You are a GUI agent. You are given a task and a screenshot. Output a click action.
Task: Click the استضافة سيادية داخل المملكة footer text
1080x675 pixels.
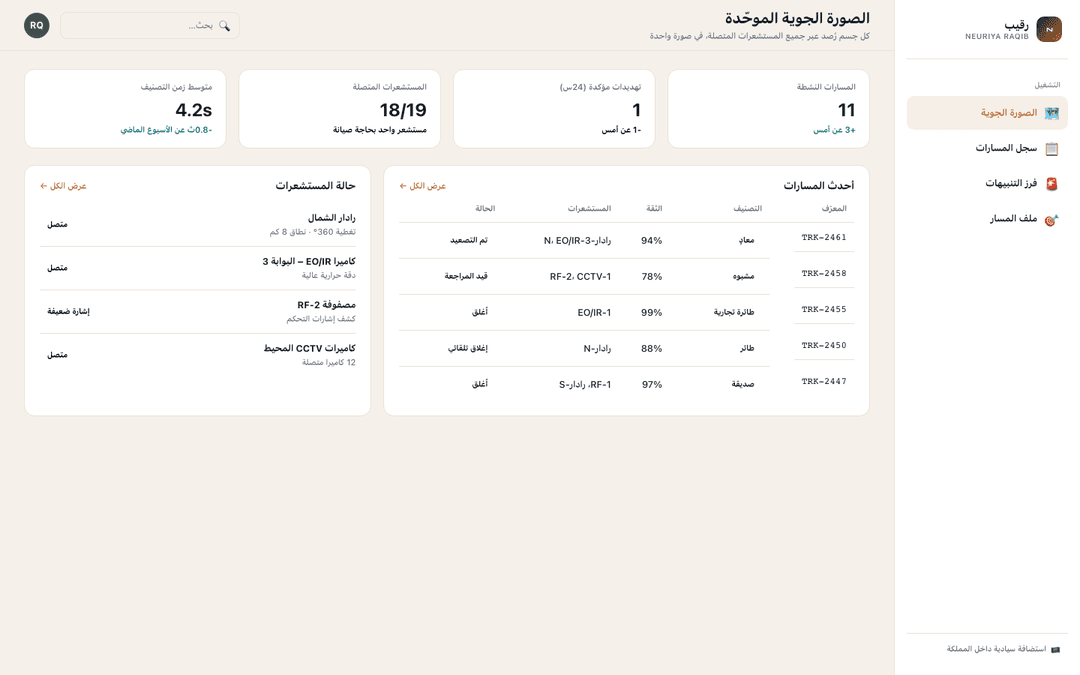(x=996, y=649)
